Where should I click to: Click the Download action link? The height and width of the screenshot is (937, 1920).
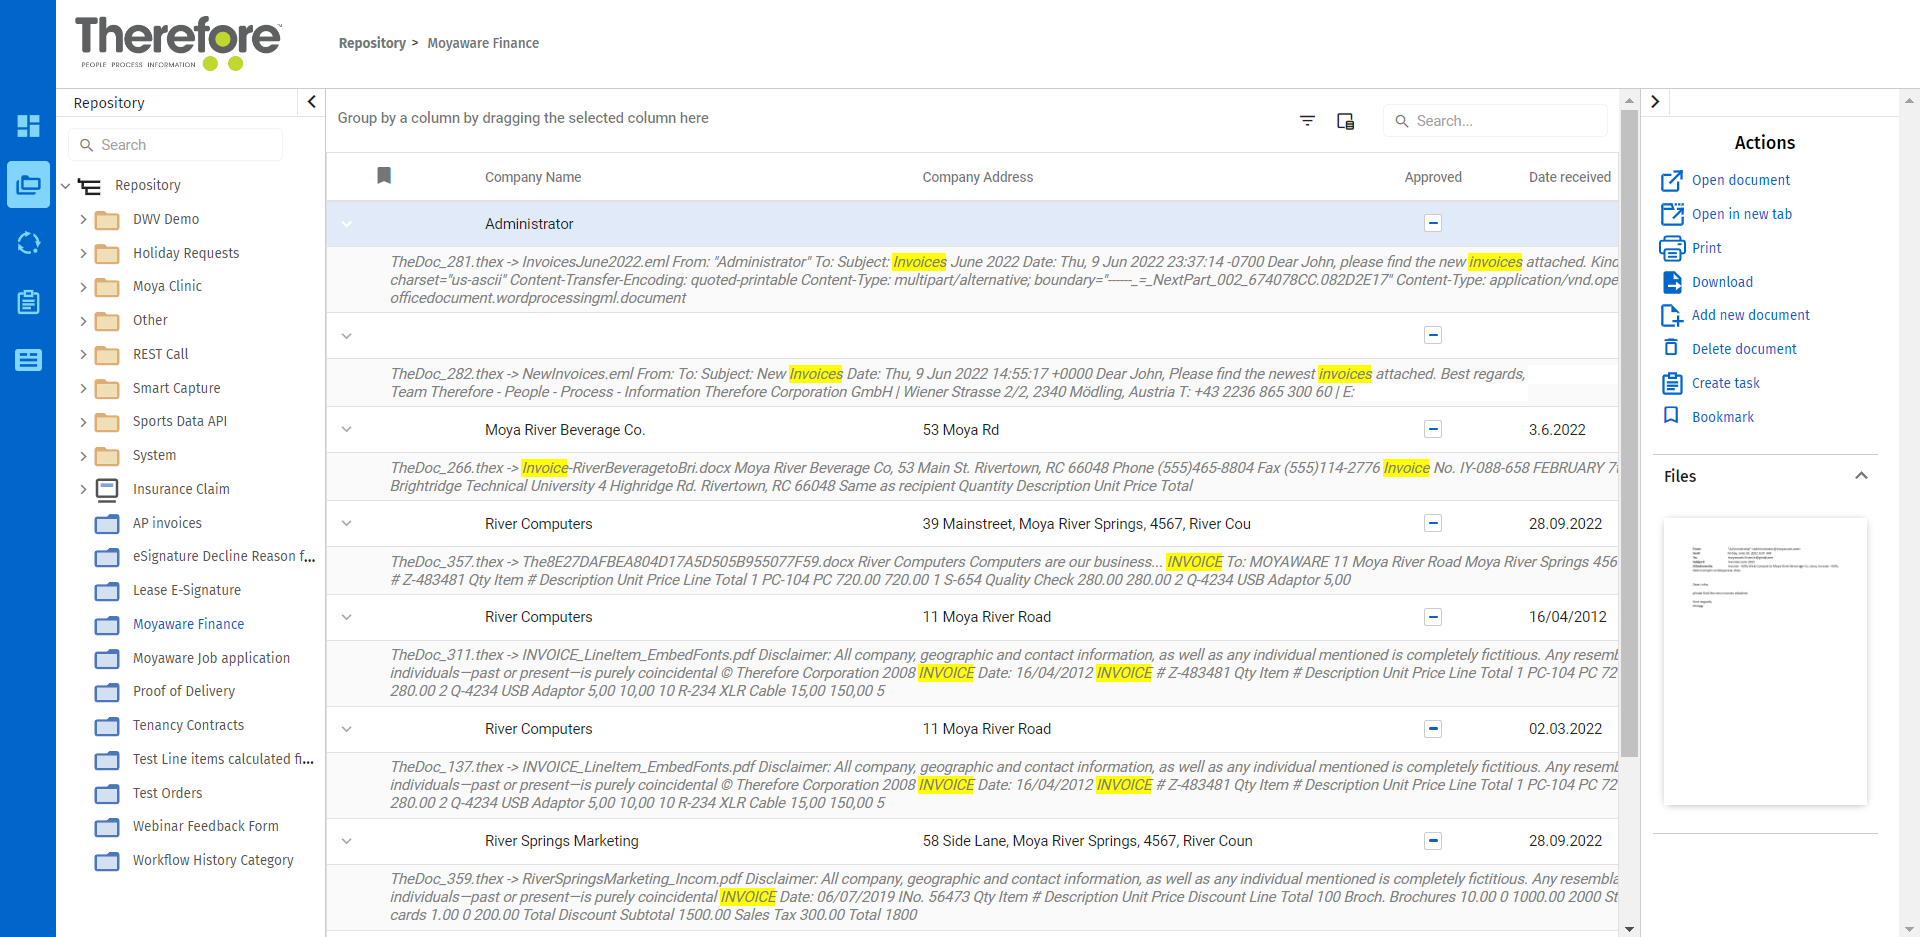(1722, 282)
